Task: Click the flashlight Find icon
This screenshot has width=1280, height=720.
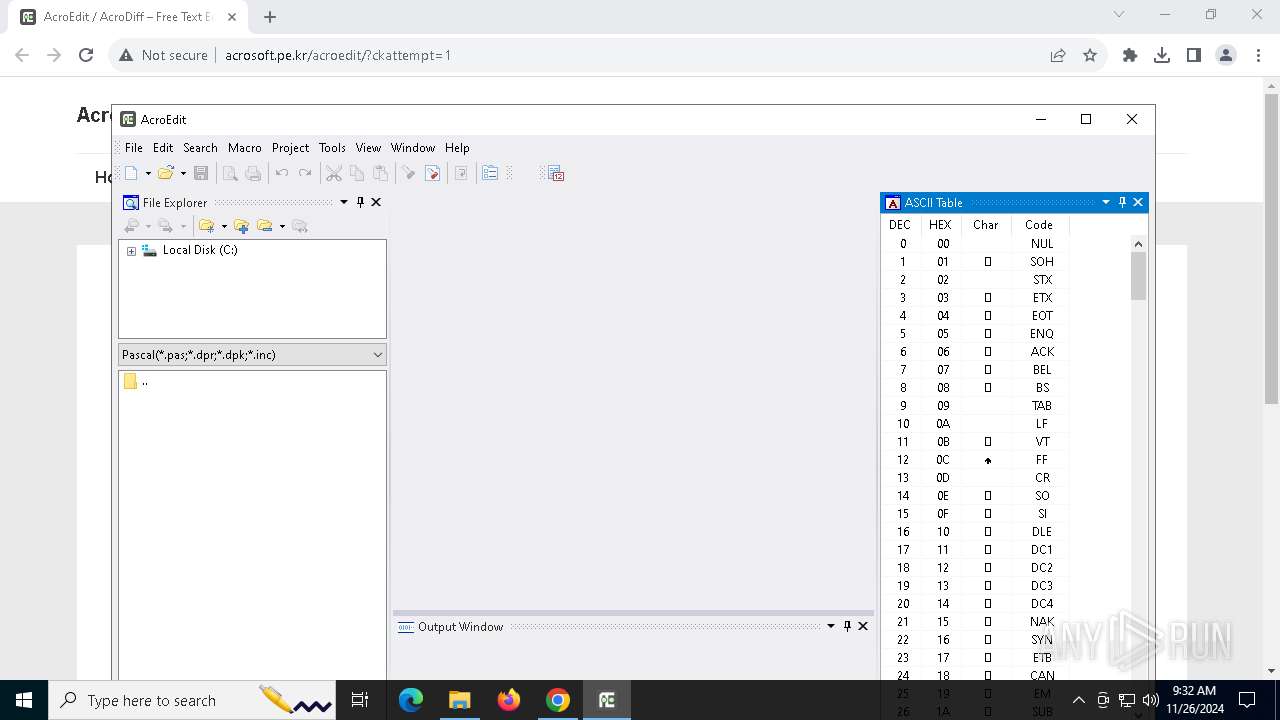Action: click(409, 173)
